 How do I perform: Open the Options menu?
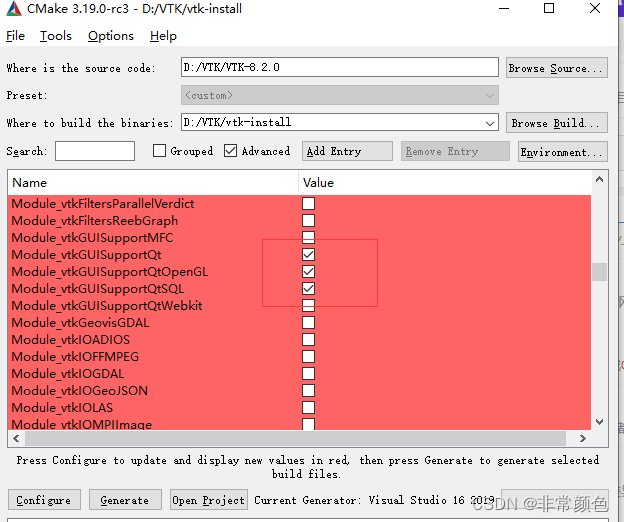pyautogui.click(x=111, y=36)
